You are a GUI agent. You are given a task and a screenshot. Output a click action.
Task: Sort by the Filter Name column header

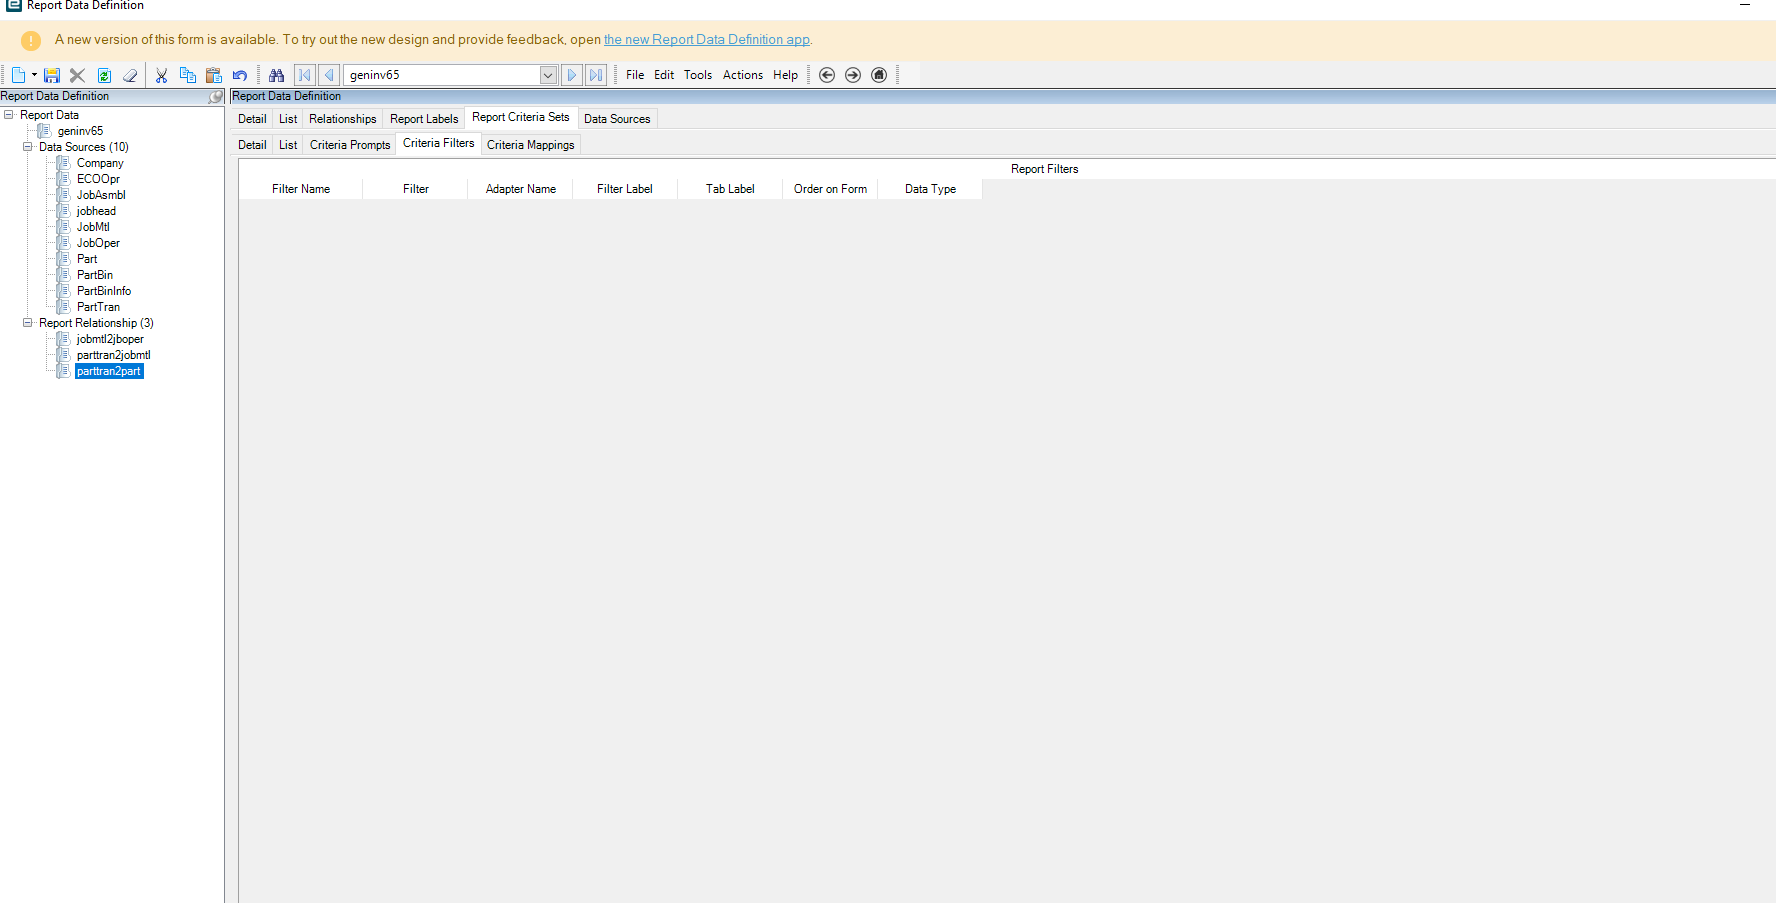[x=301, y=189]
